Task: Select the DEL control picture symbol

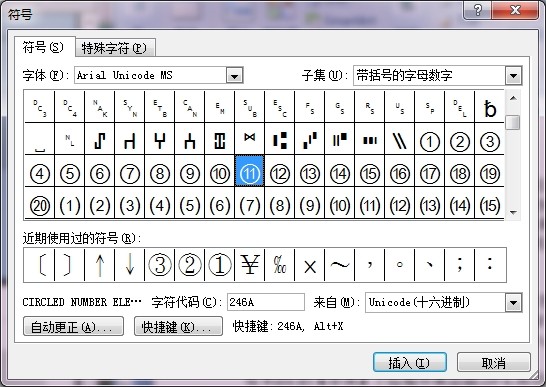Action: (460, 107)
